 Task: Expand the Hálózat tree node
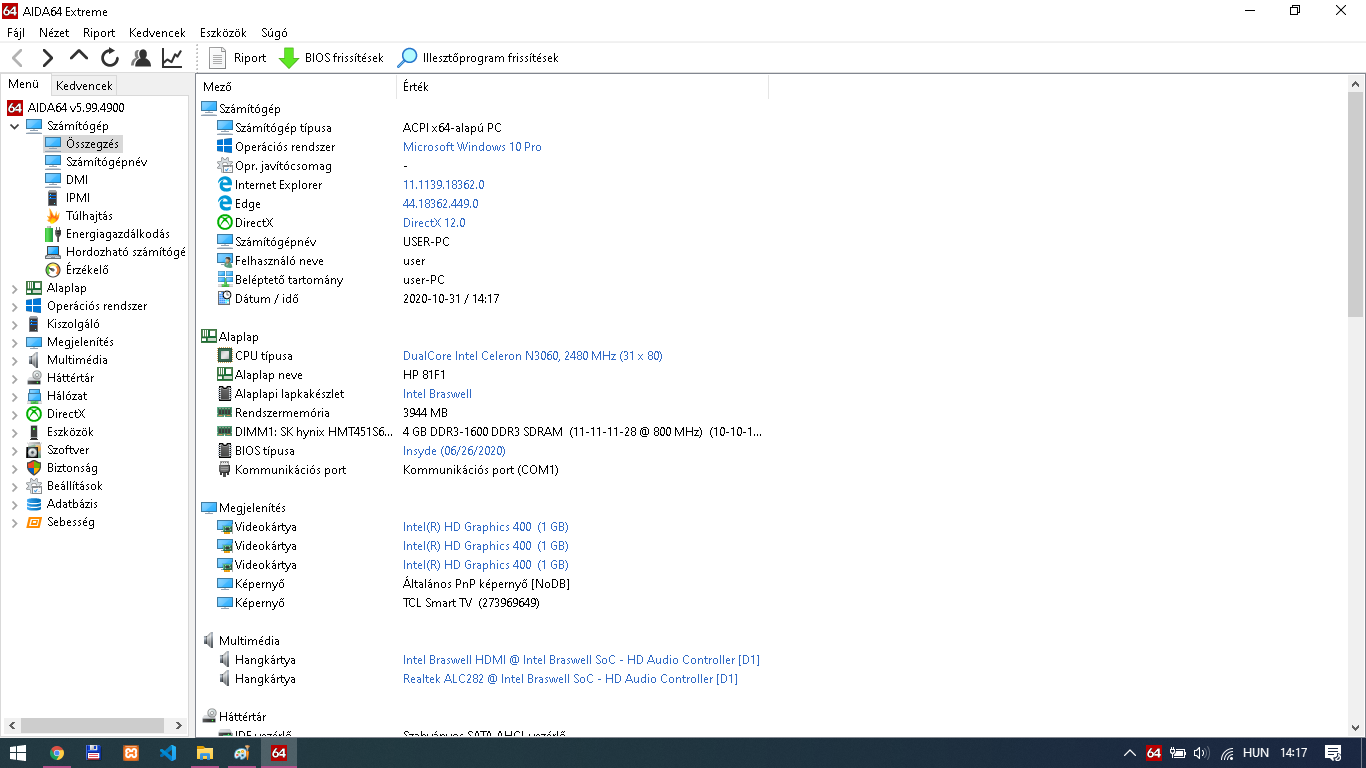pyautogui.click(x=14, y=396)
